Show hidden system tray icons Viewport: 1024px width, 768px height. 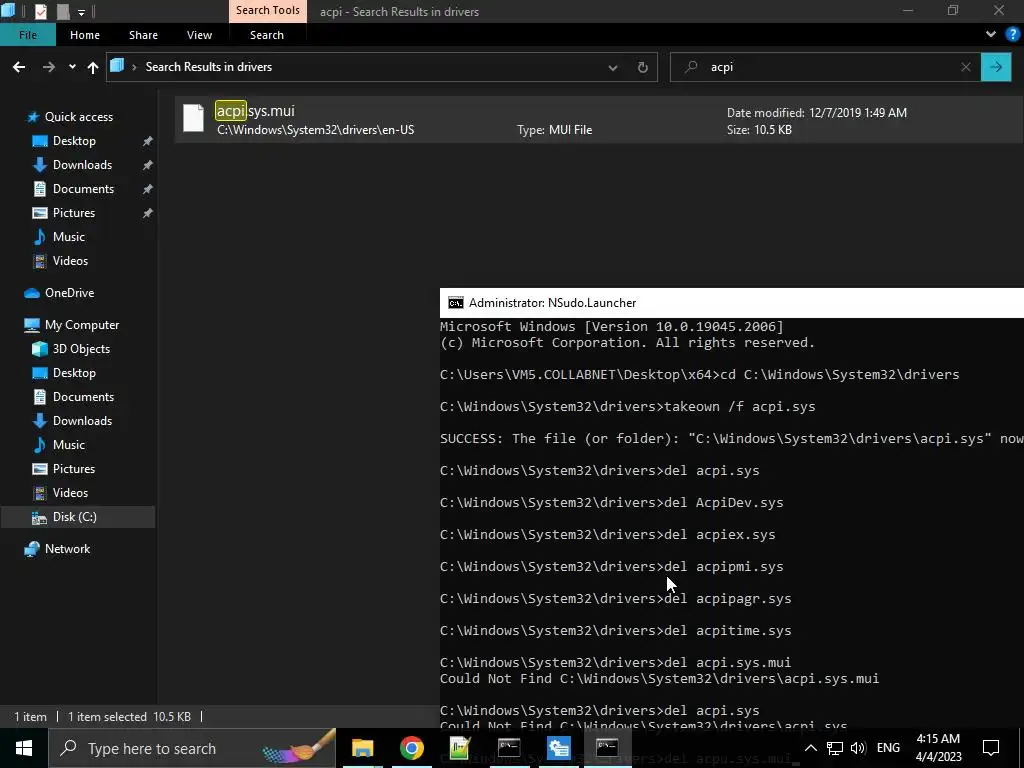point(810,748)
